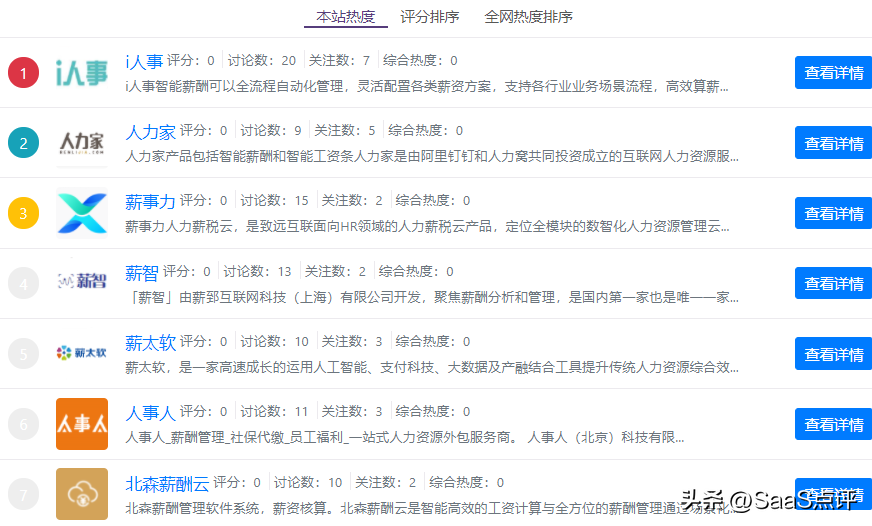Image resolution: width=872 pixels, height=526 pixels.
Task: Click the i人事 logo icon
Action: coord(81,73)
